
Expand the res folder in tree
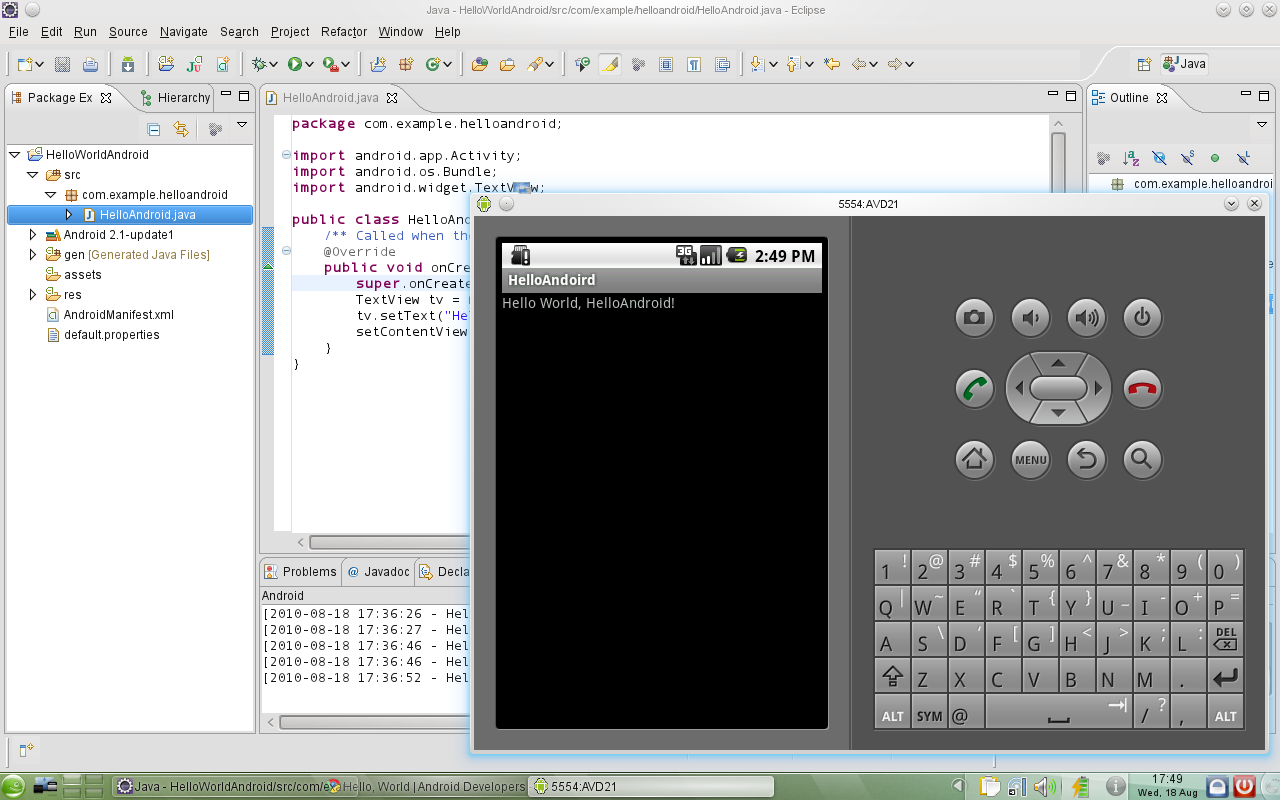(x=33, y=295)
